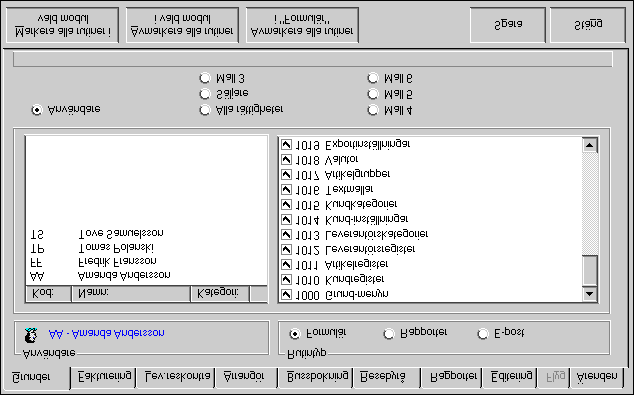Switch to the Fakturering tab
Image resolution: width=634 pixels, height=395 pixels.
(104, 377)
